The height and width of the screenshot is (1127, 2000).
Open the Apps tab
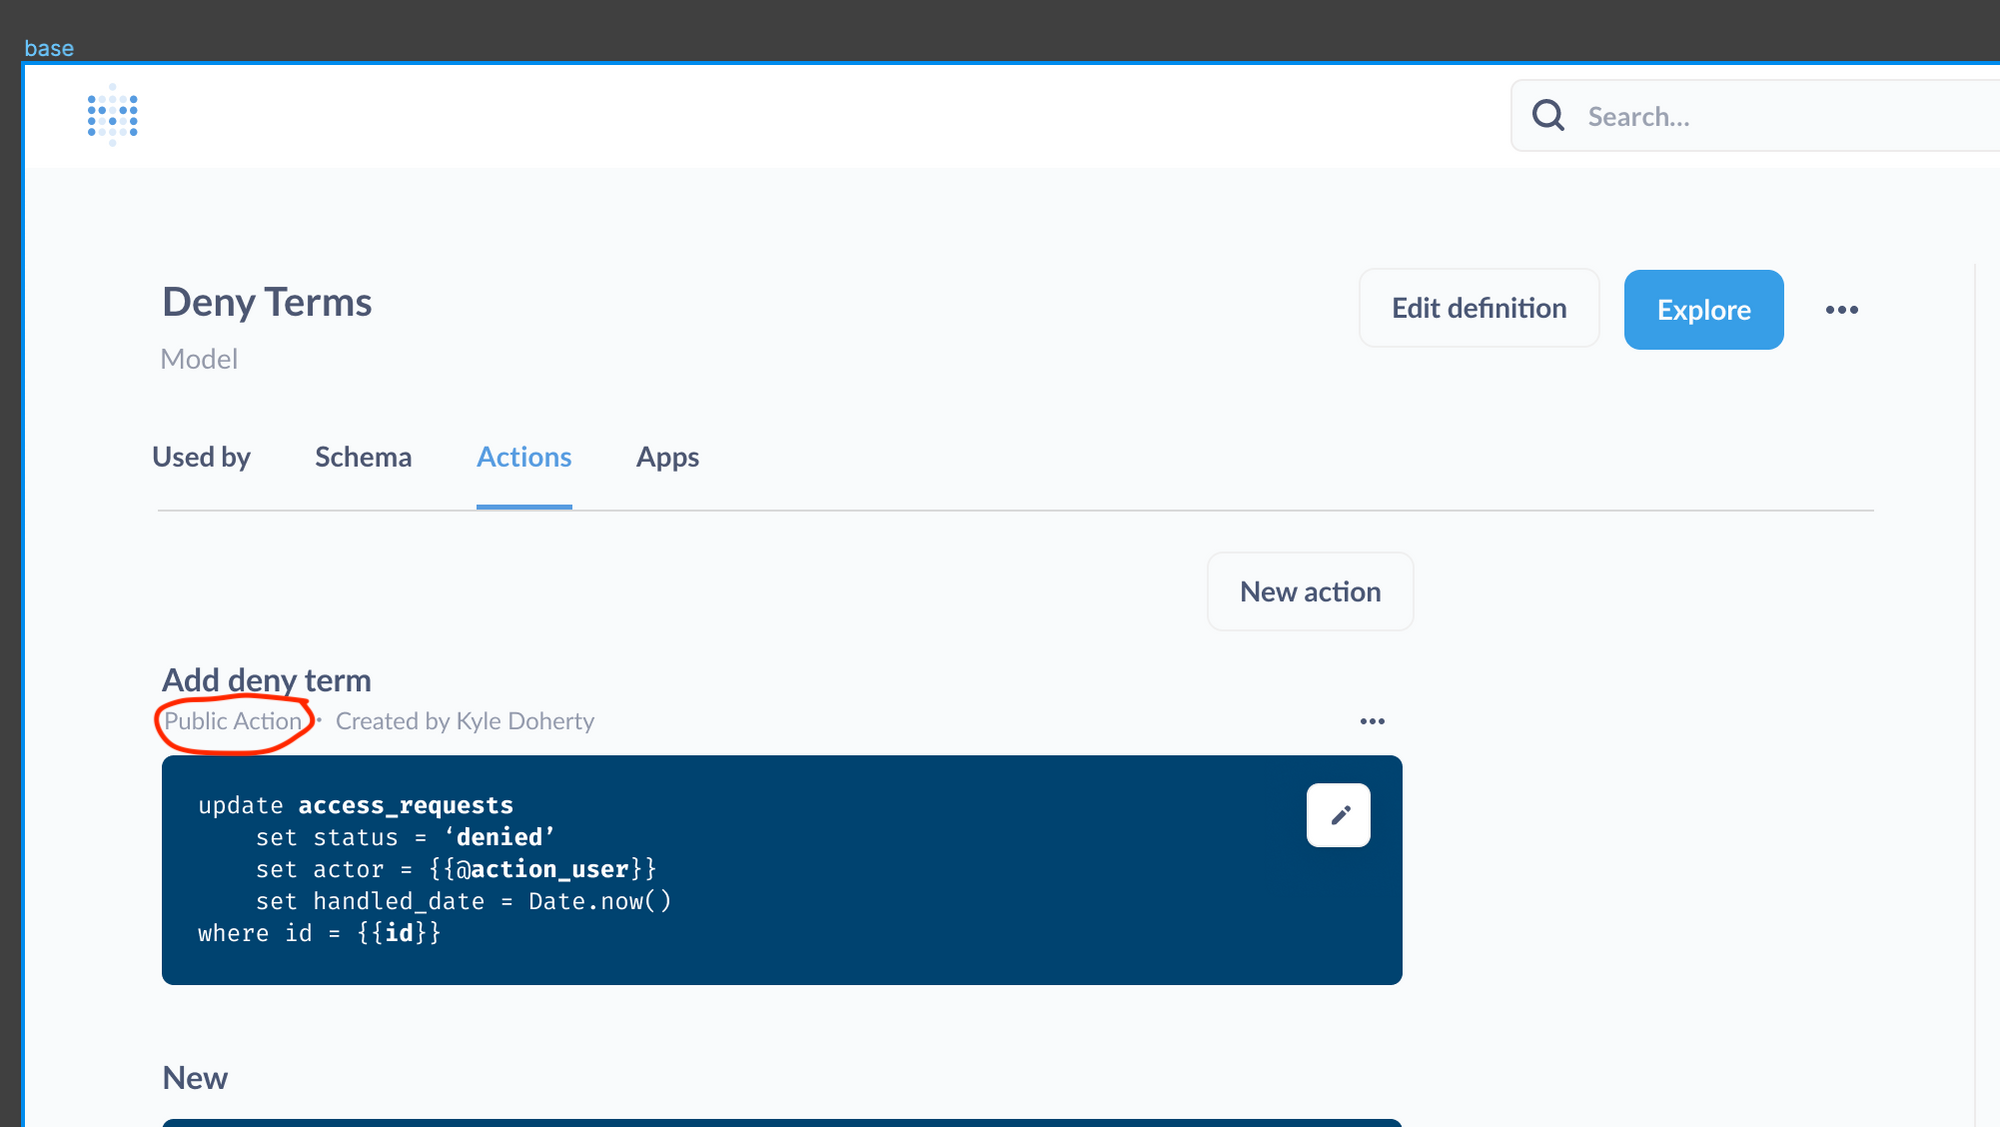(x=667, y=457)
